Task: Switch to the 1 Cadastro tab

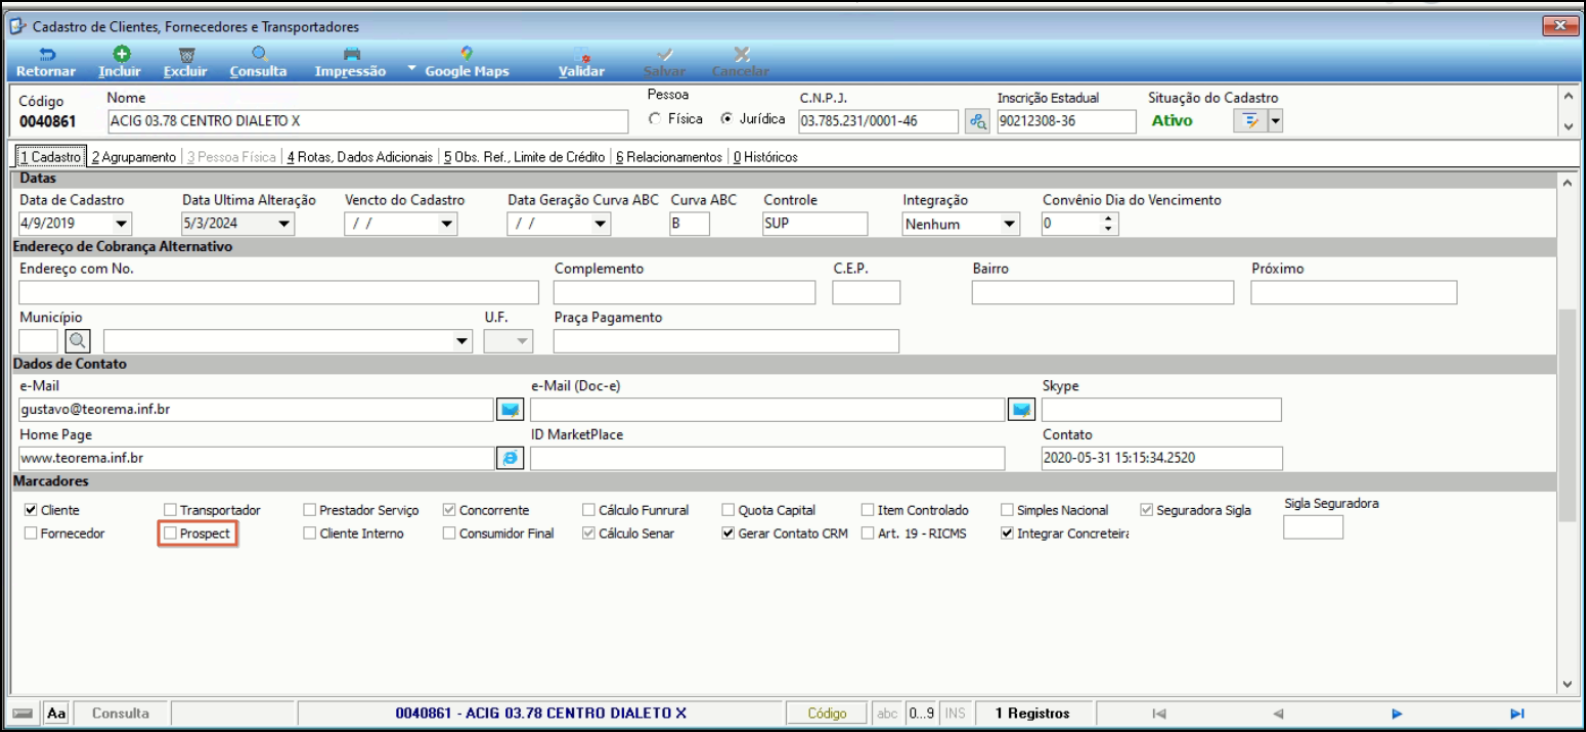Action: pyautogui.click(x=51, y=157)
